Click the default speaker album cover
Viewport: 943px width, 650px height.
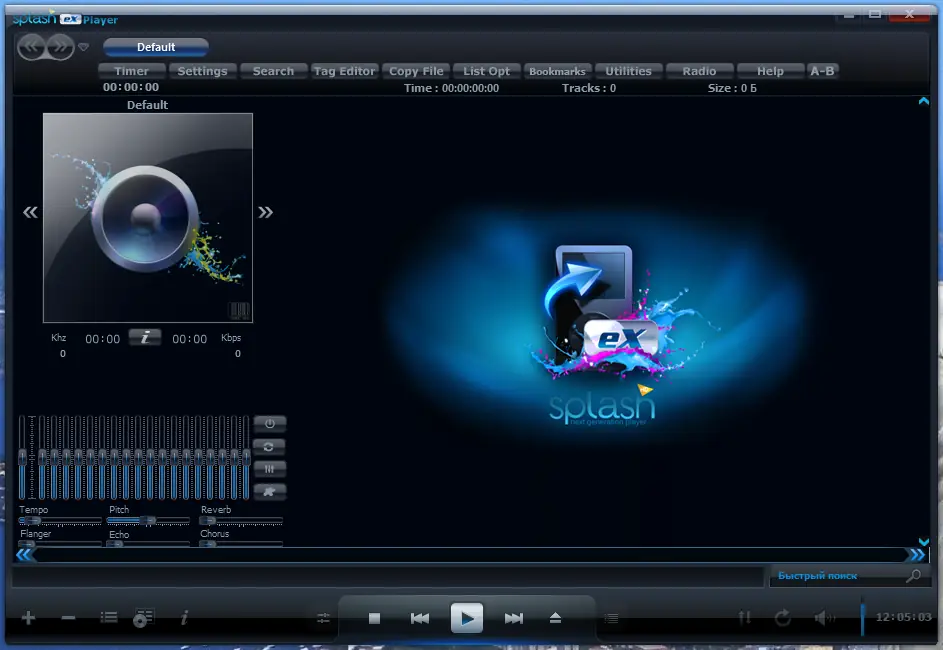pyautogui.click(x=148, y=218)
